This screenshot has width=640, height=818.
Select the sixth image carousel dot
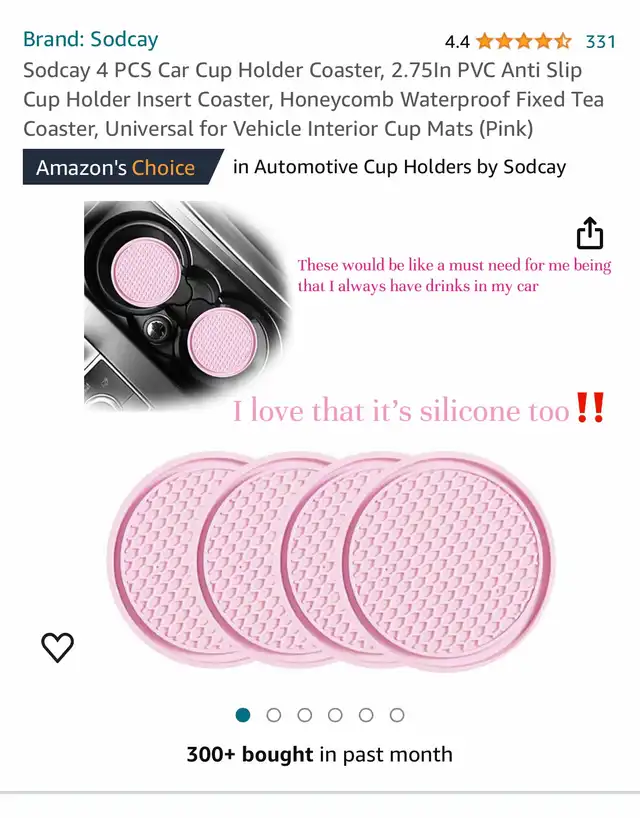point(397,715)
